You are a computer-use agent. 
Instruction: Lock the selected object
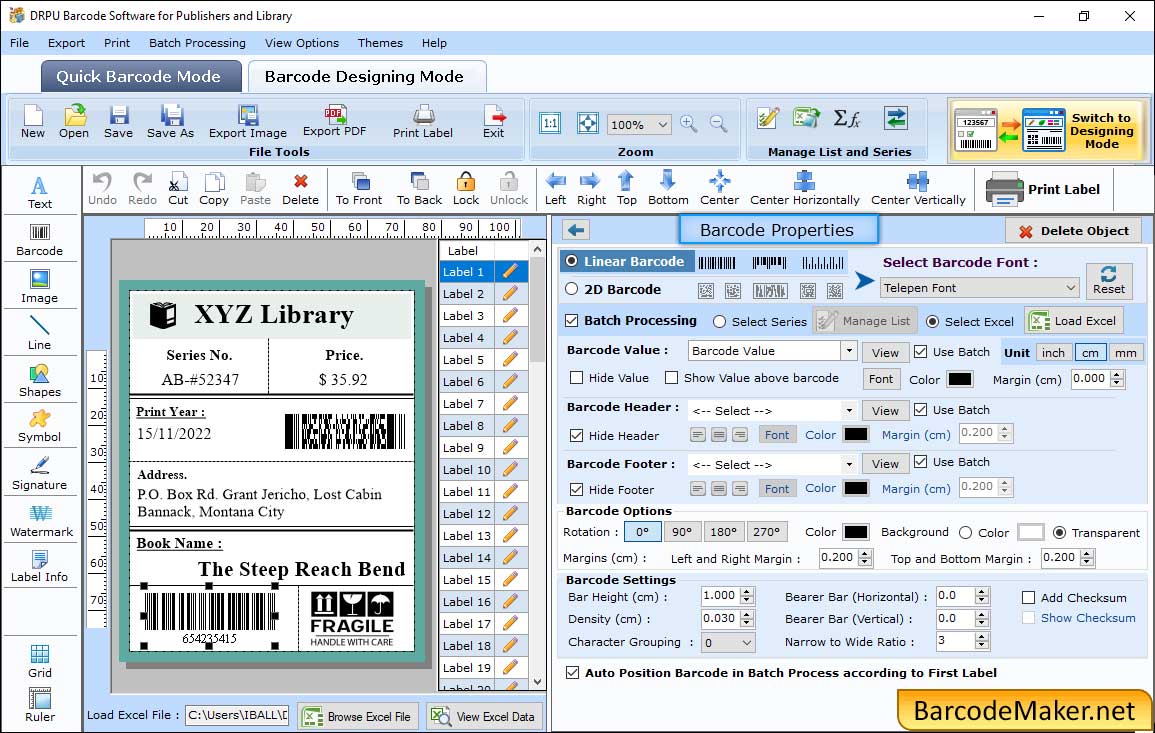466,189
